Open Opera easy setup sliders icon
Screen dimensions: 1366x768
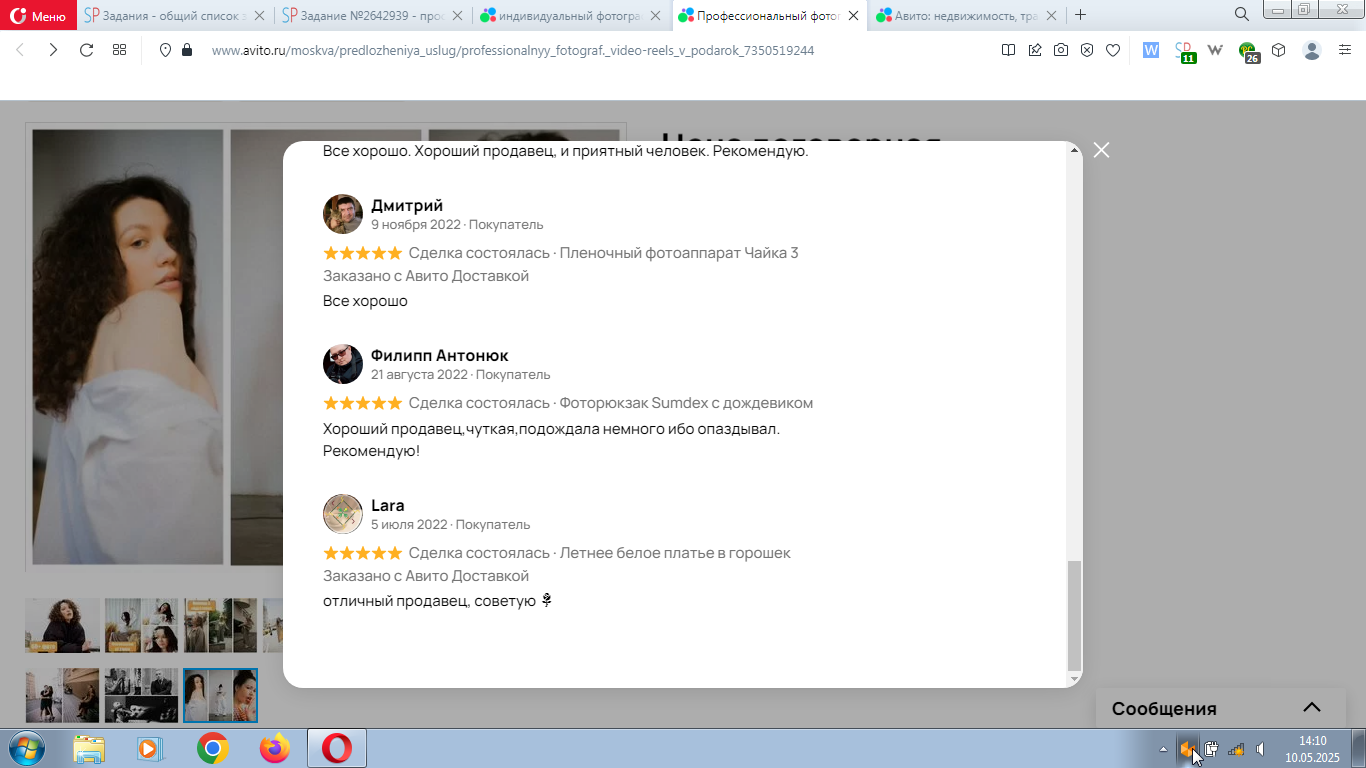[x=1345, y=50]
